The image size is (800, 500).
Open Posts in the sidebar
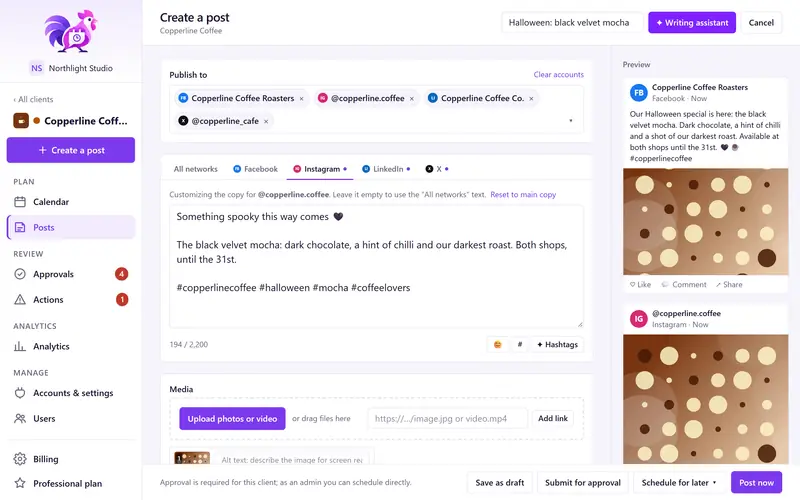(x=71, y=228)
